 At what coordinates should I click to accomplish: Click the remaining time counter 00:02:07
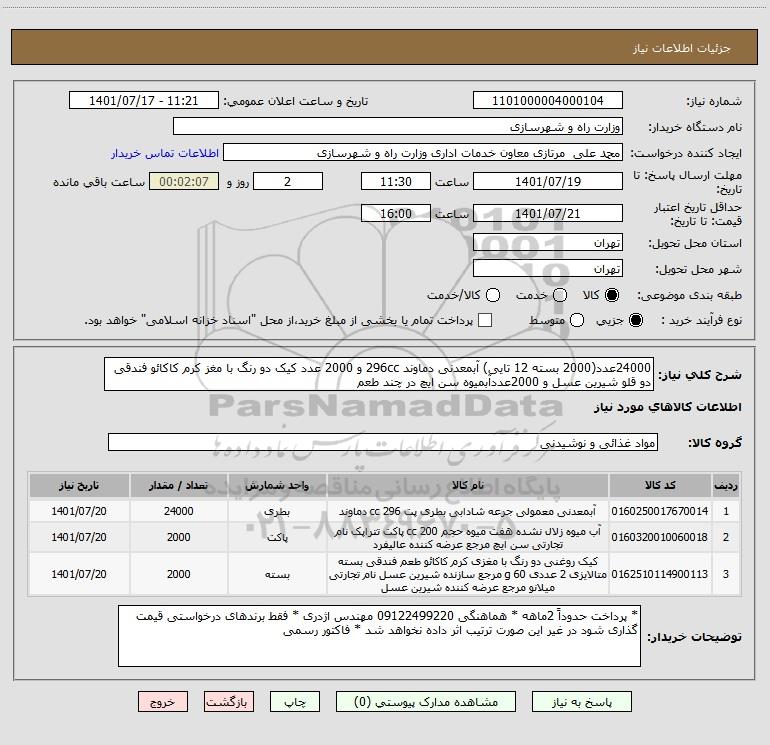[x=184, y=181]
